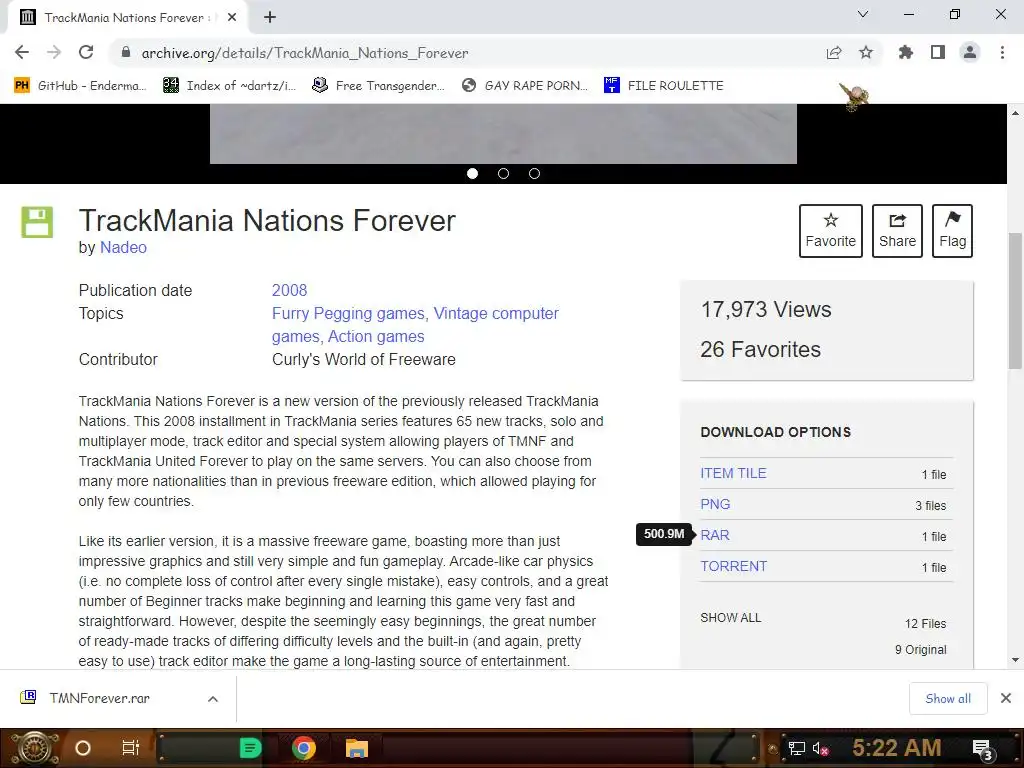This screenshot has width=1024, height=768.
Task: Open 2008 publication date link
Action: pyautogui.click(x=289, y=291)
